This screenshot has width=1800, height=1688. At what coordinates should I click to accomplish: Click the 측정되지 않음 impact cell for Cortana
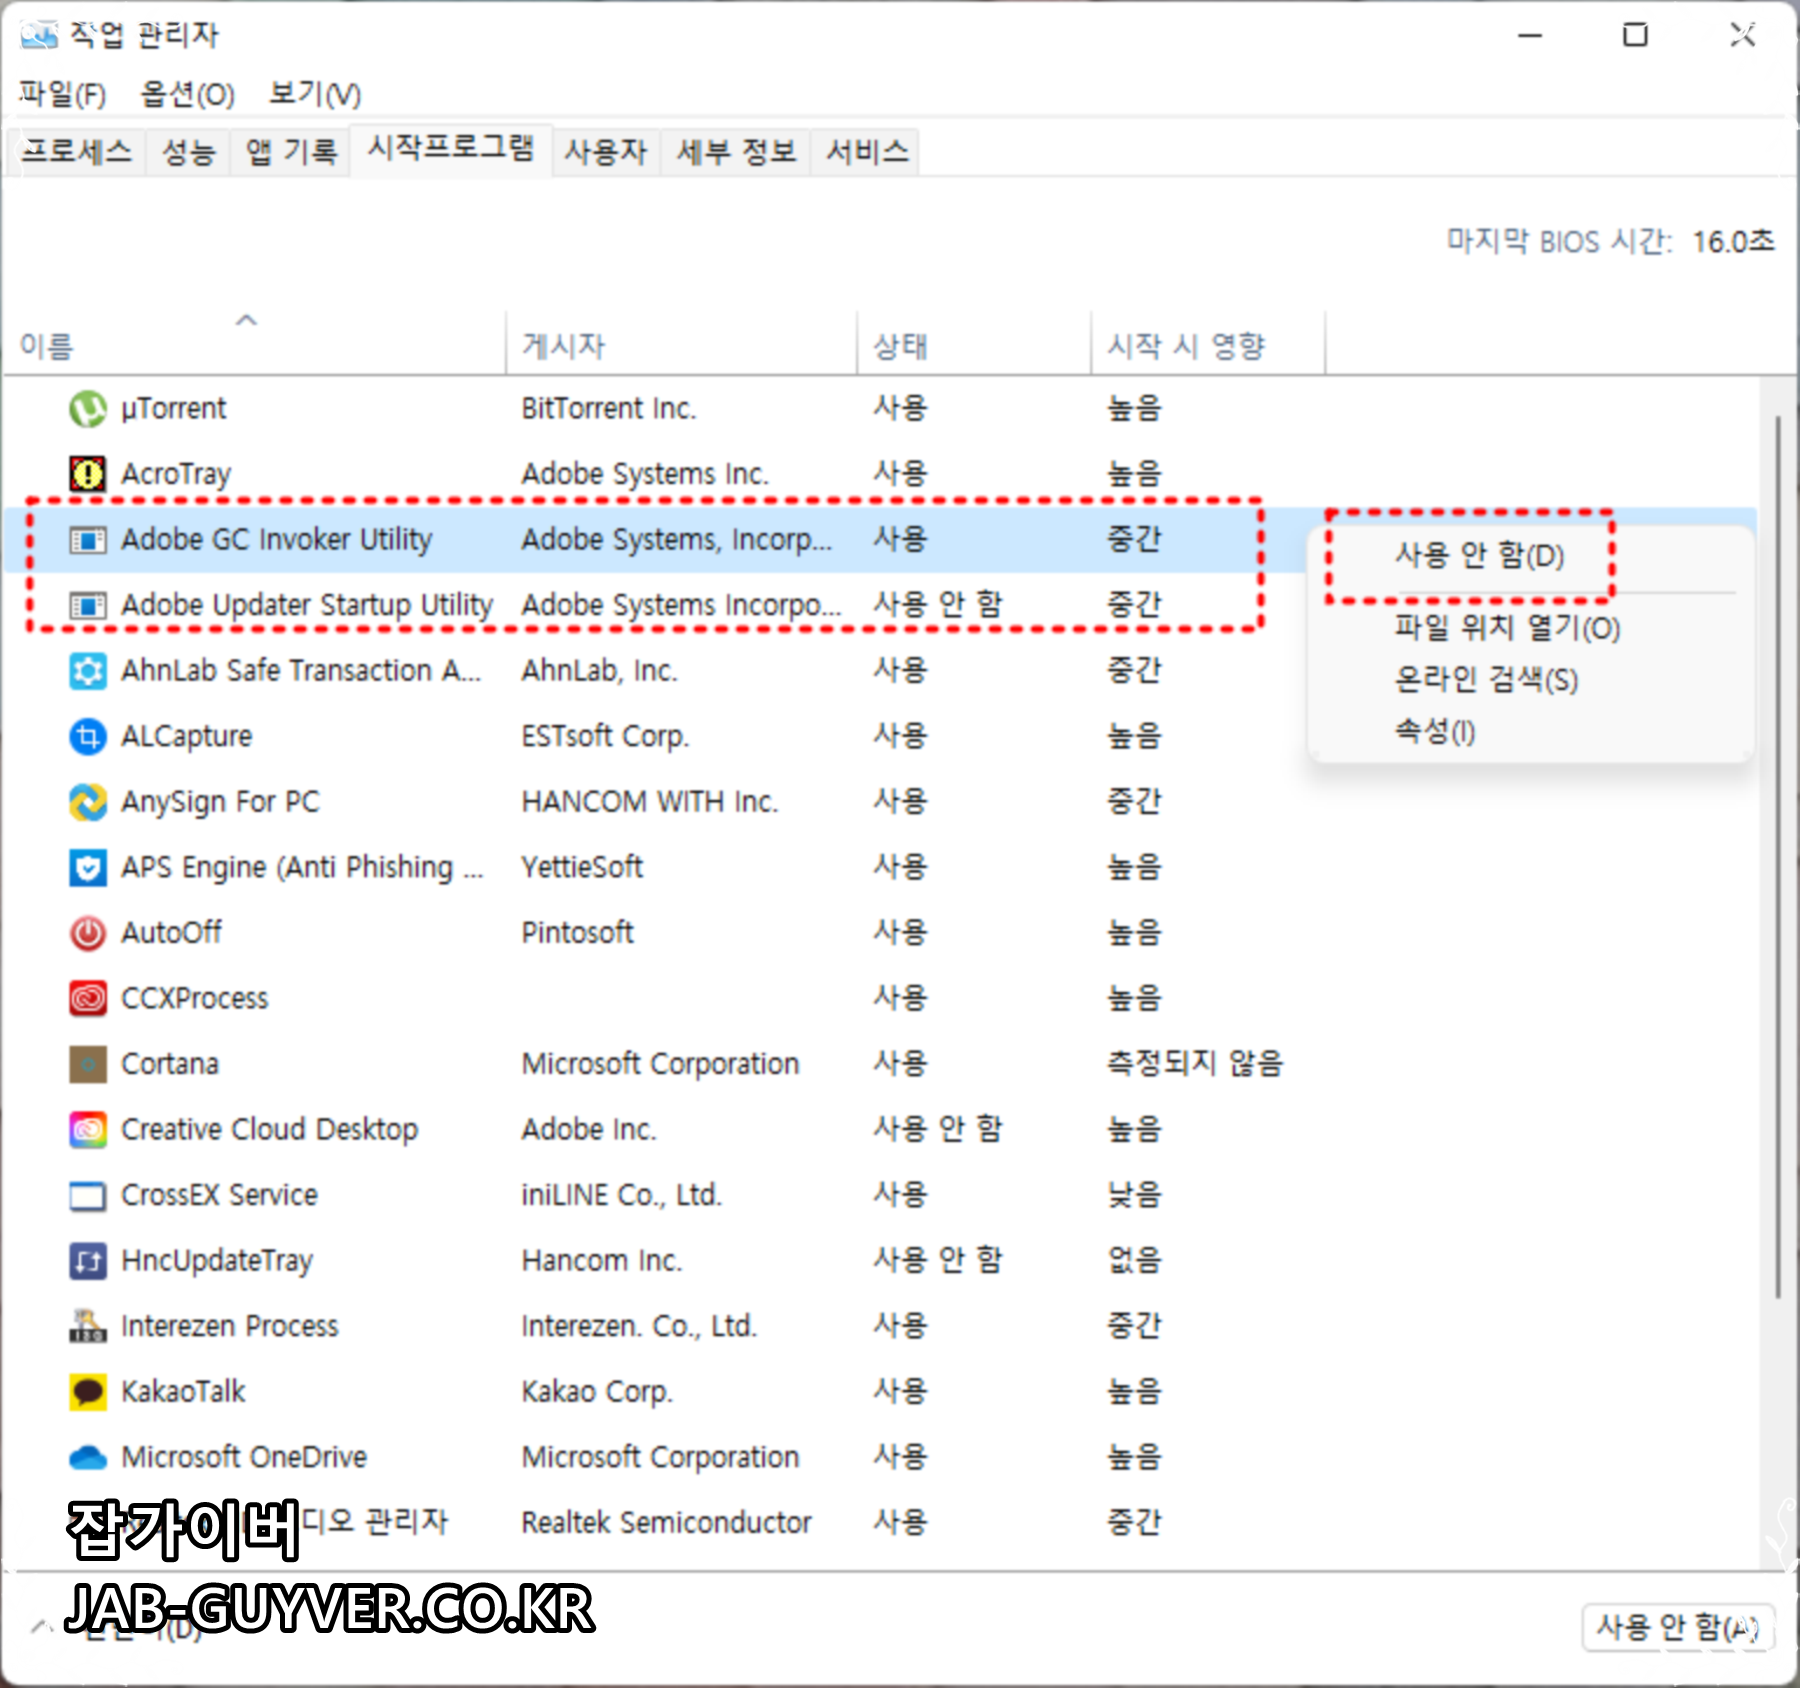point(1194,1064)
